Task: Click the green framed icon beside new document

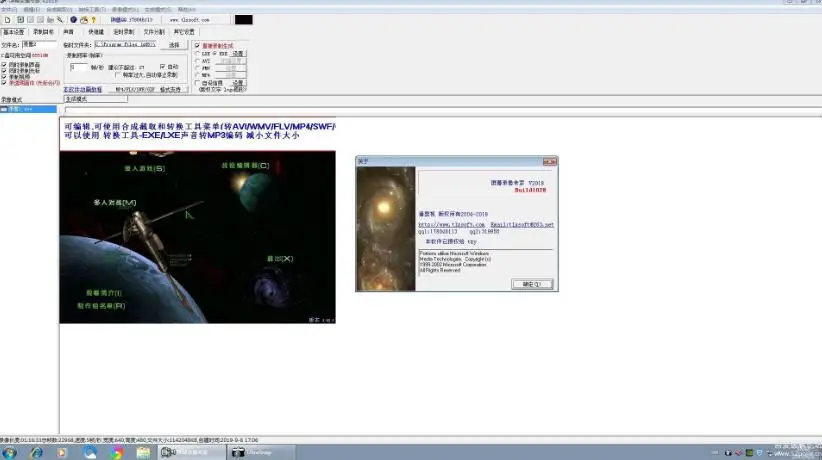Action: pyautogui.click(x=20, y=20)
